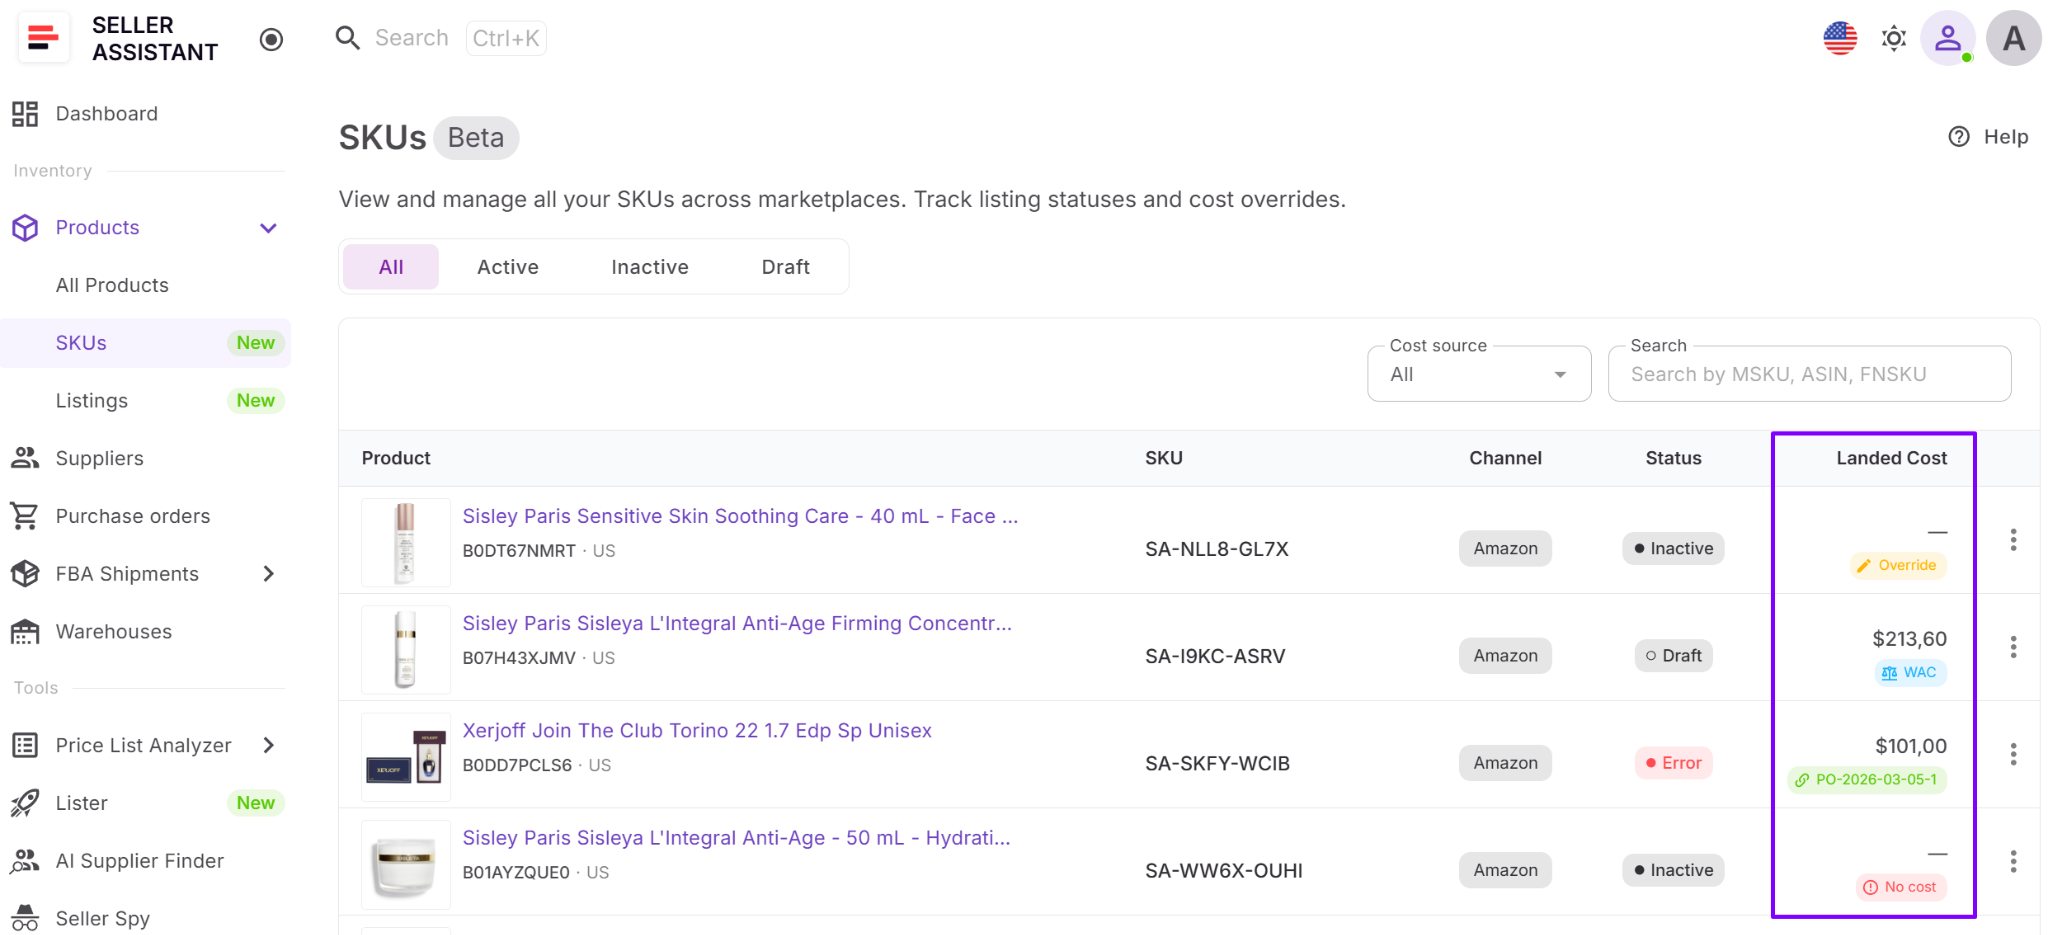Expand the Price List Analyzer chevron

tap(268, 745)
